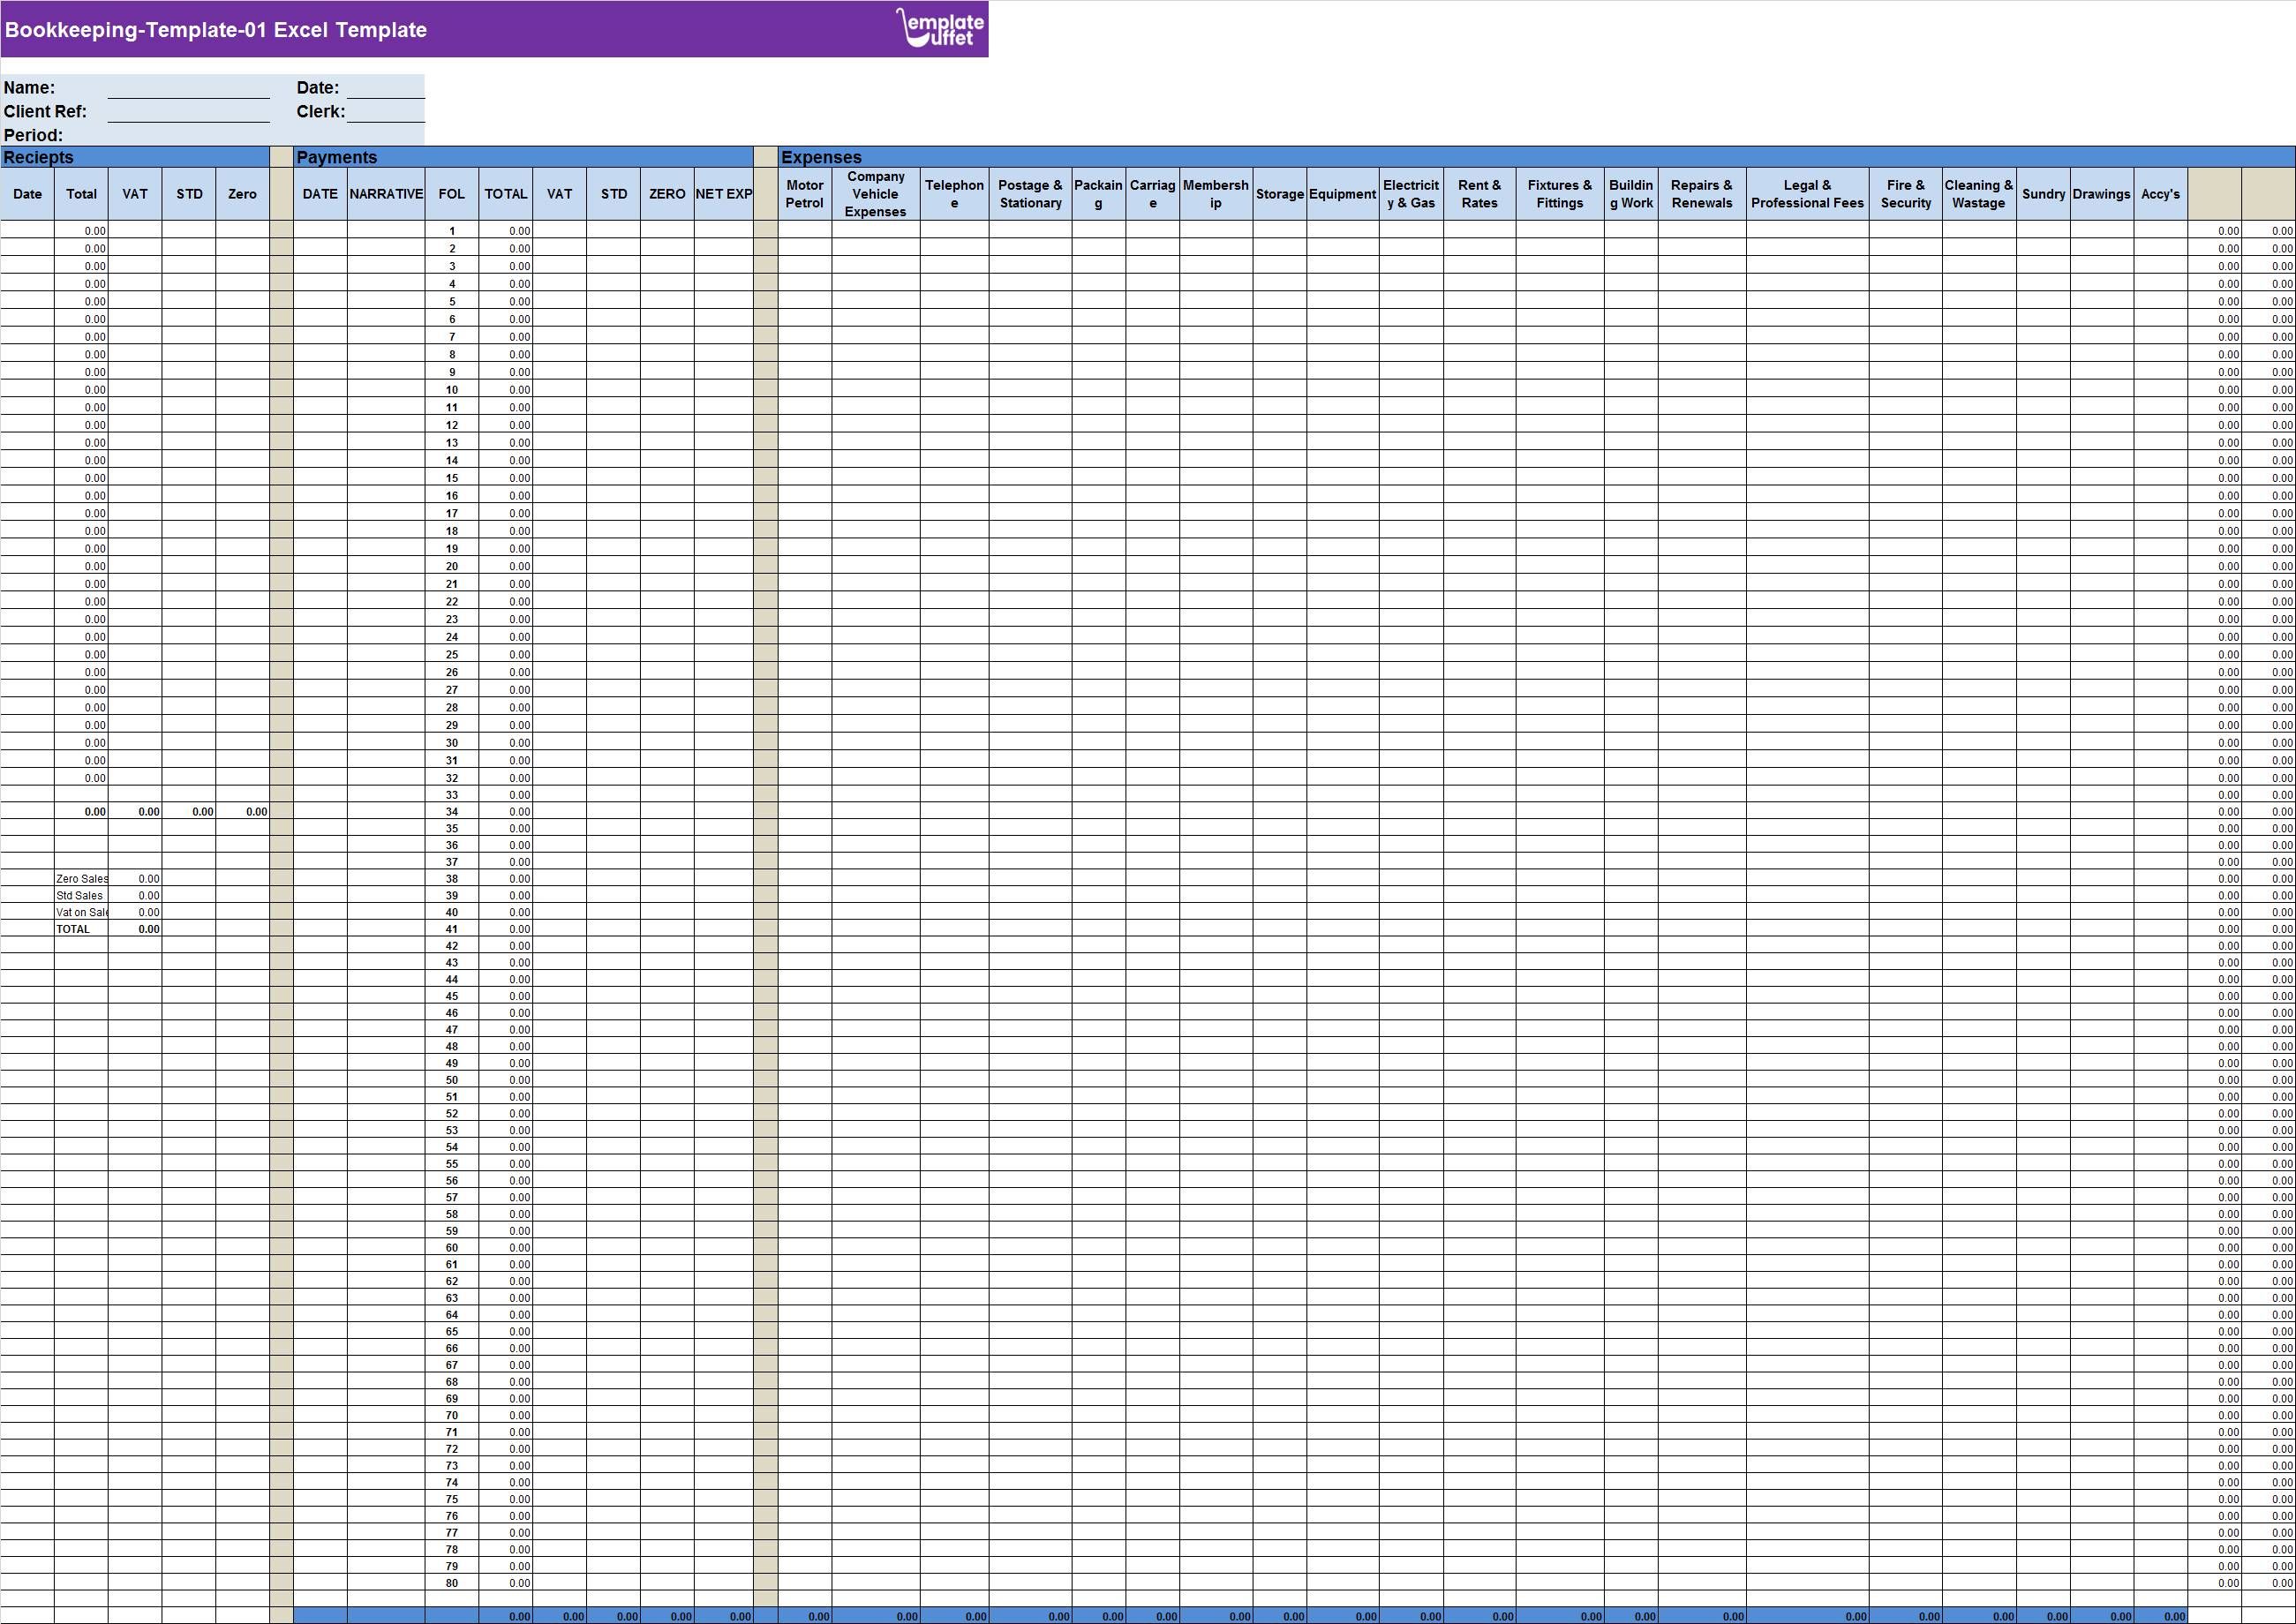Click the Accy's column header

(2161, 193)
